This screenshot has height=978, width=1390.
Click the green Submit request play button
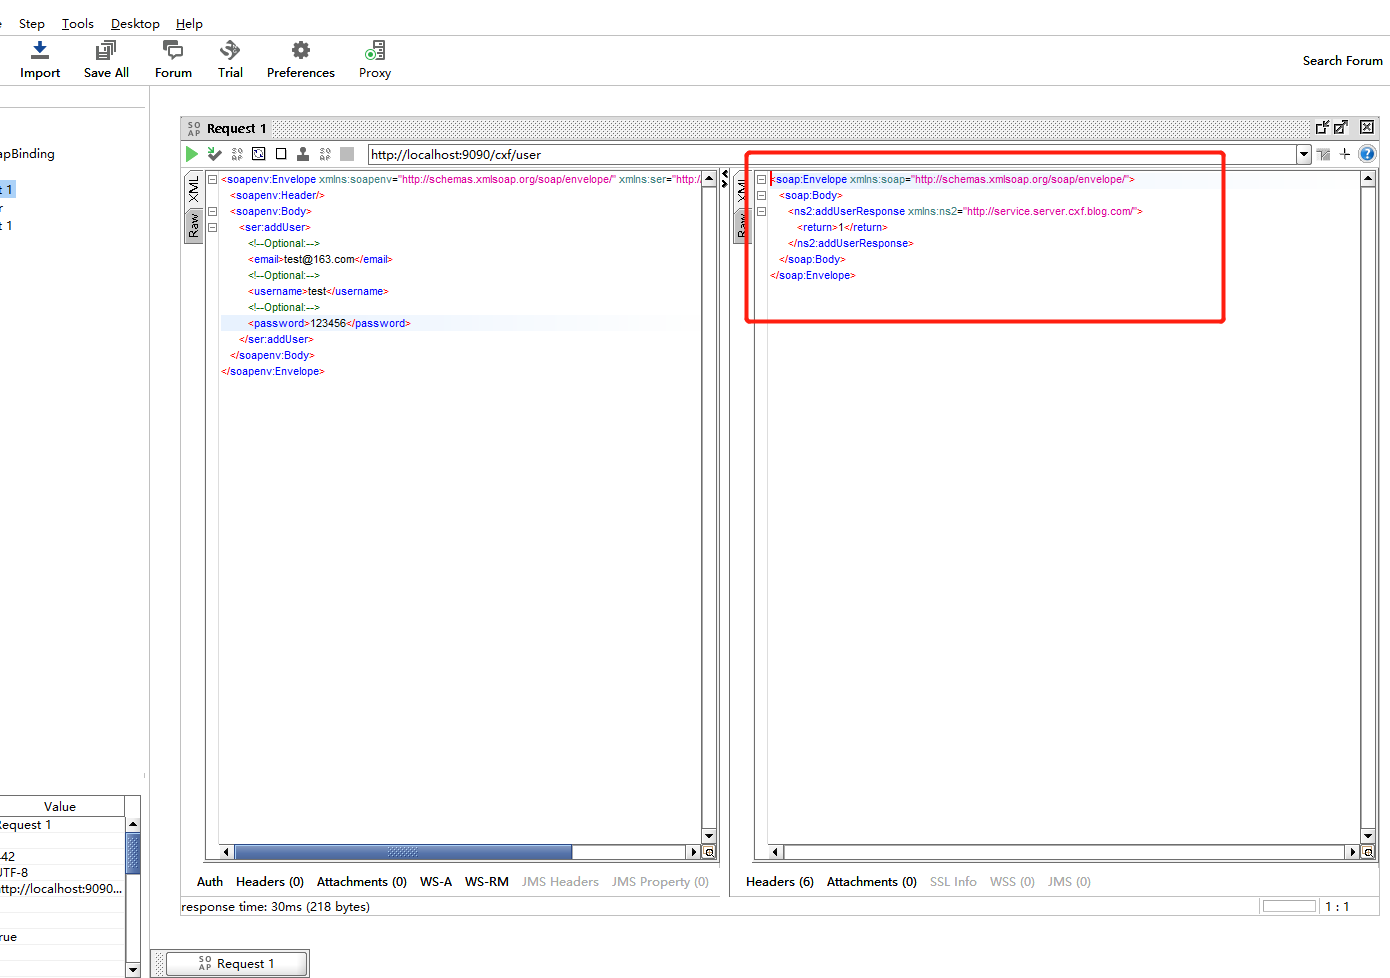pyautogui.click(x=191, y=154)
